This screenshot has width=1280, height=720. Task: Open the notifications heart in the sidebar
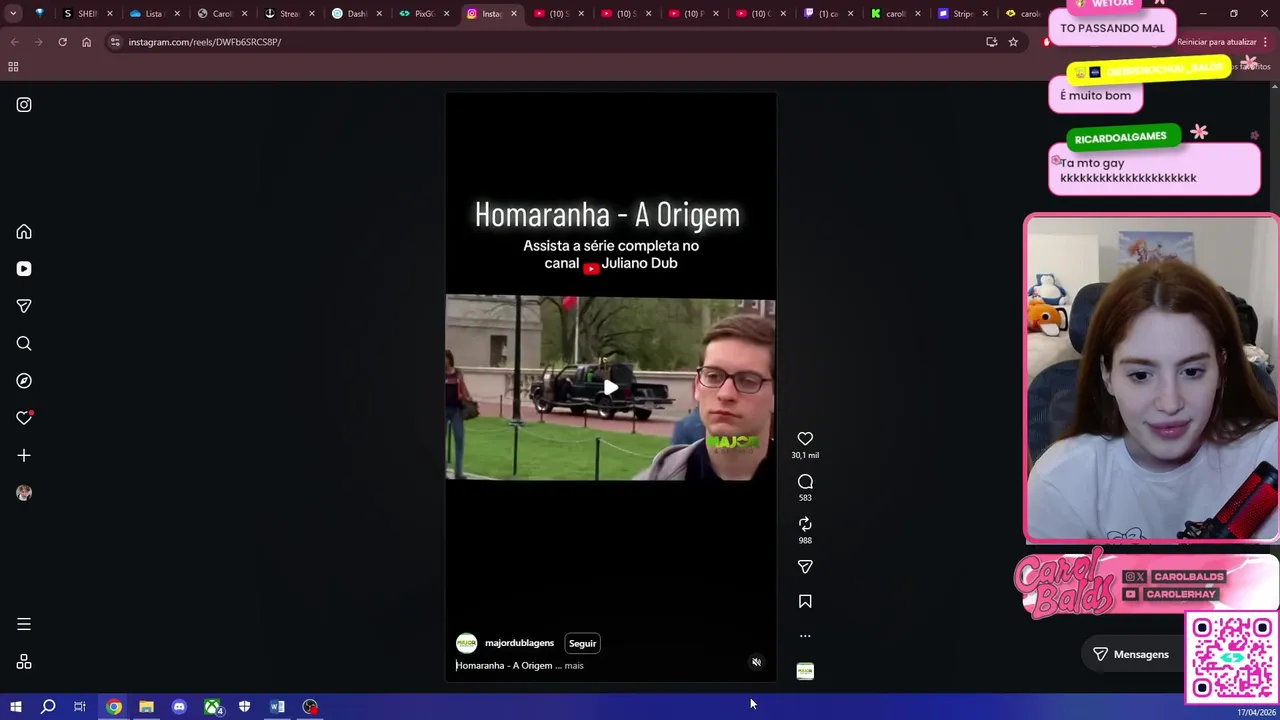pos(24,418)
